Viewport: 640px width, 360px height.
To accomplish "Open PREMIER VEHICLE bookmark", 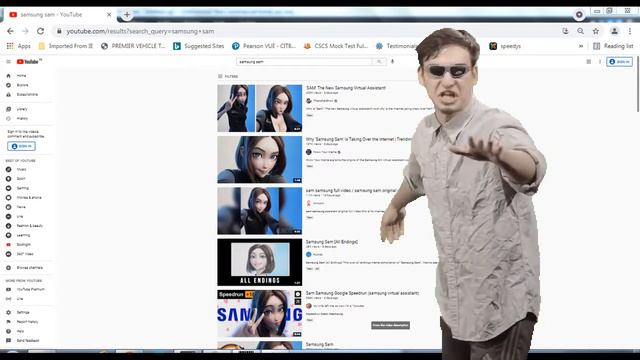I will click(x=133, y=46).
